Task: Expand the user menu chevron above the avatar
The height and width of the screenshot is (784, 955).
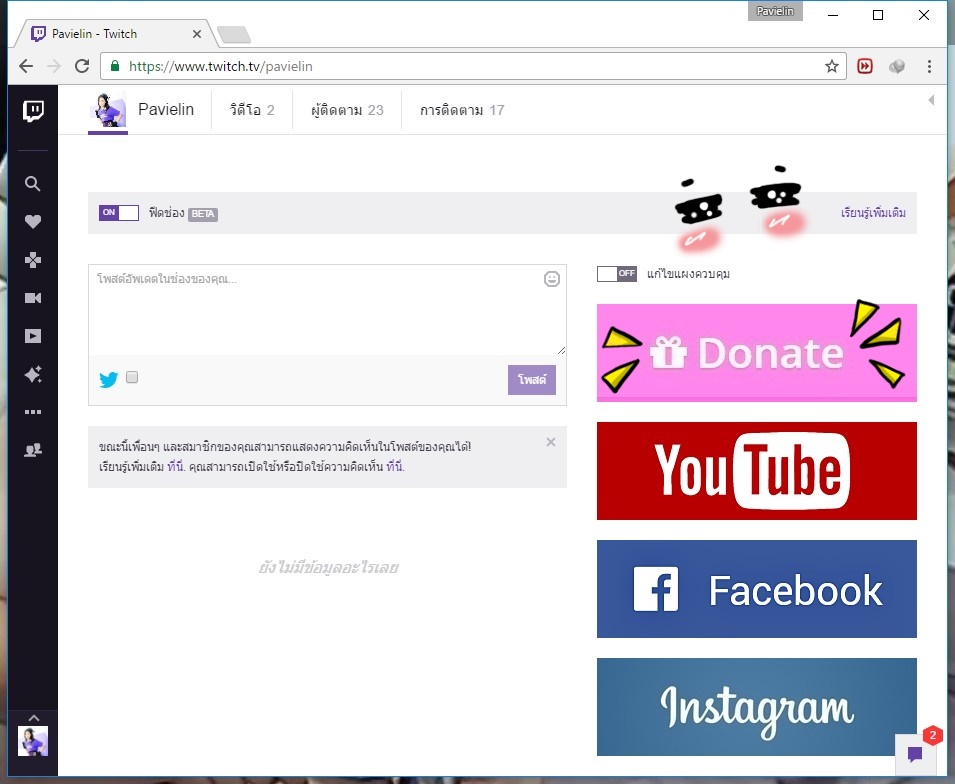Action: (x=33, y=718)
